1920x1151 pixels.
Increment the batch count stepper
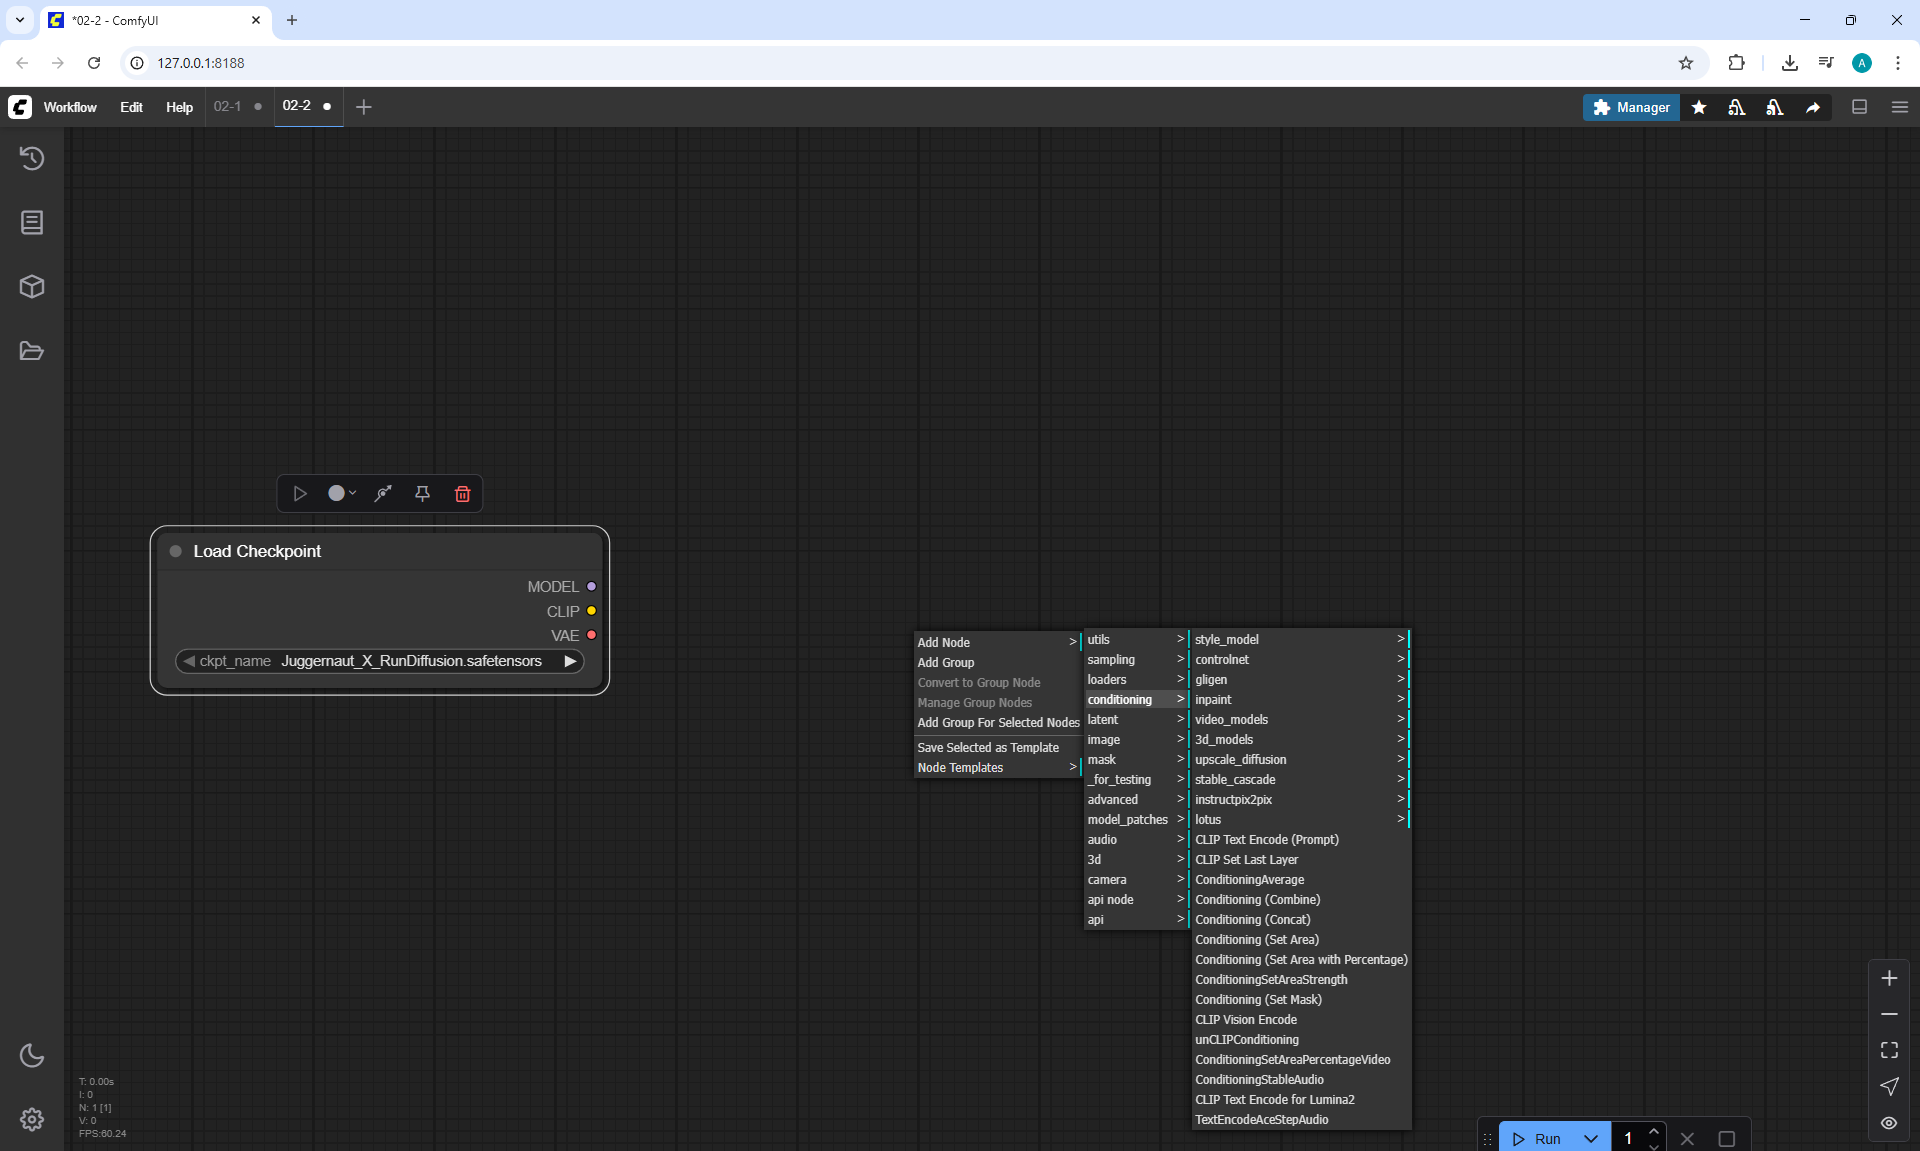[x=1654, y=1131]
